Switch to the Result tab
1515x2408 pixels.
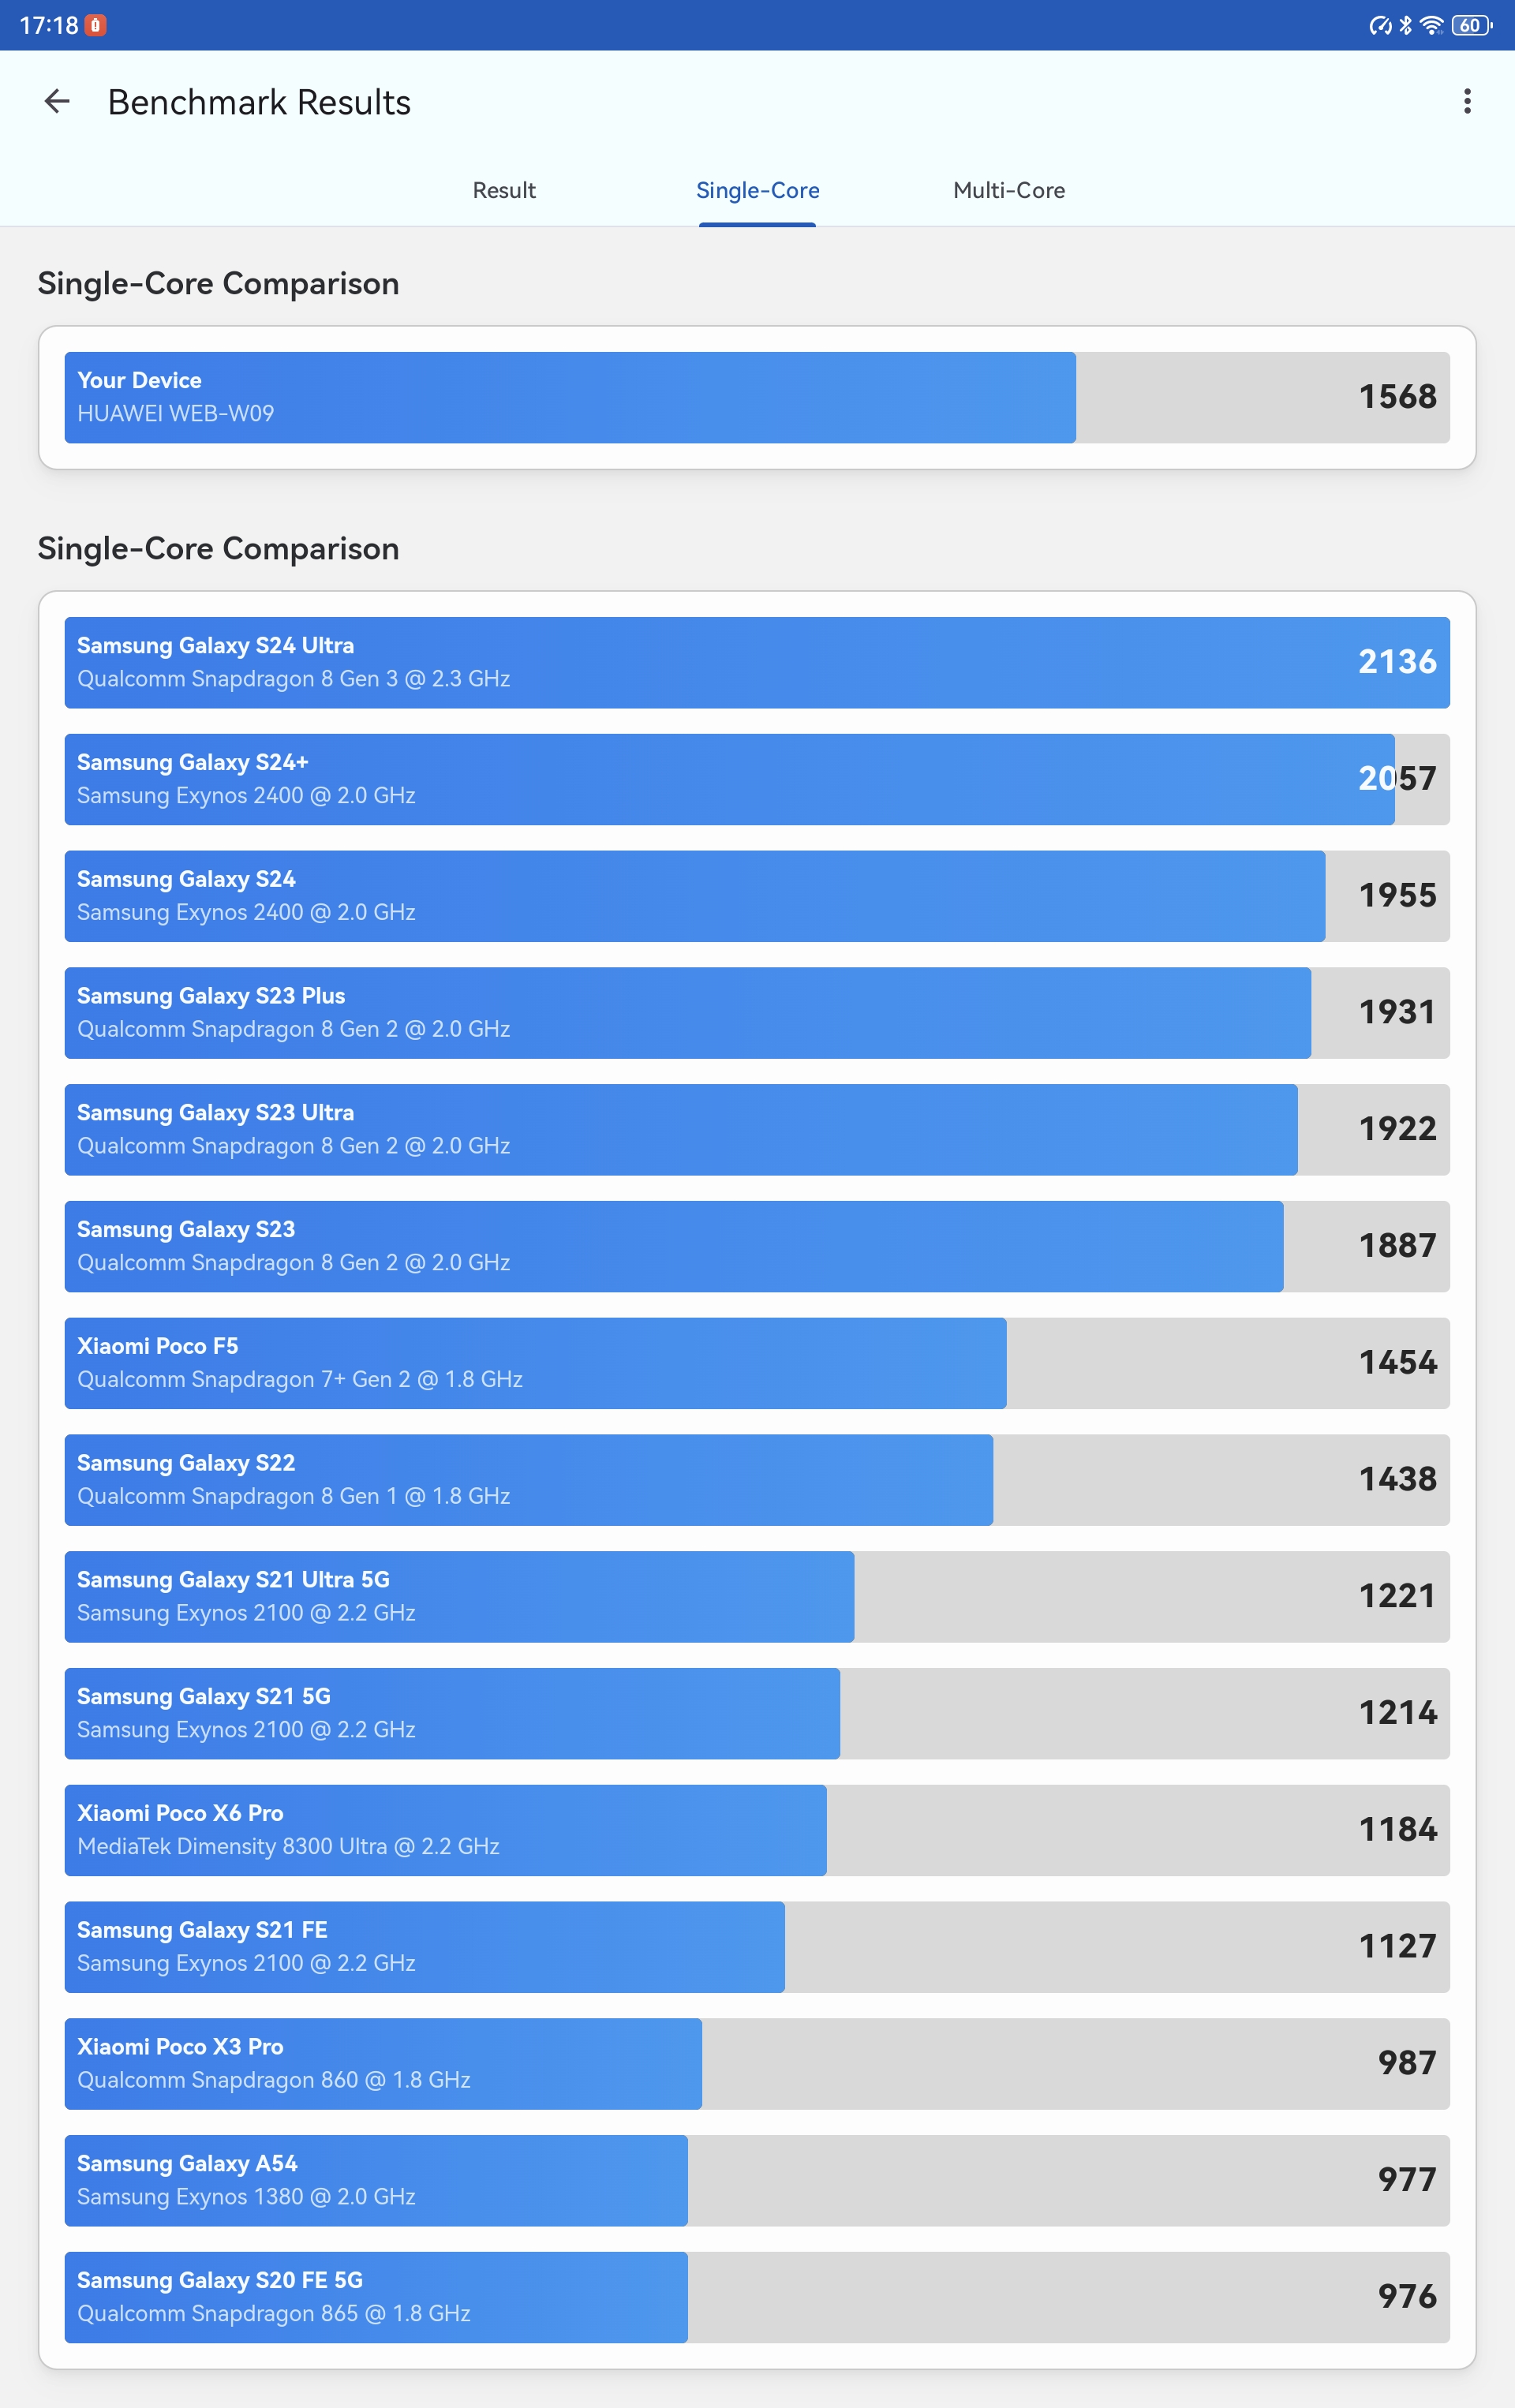[x=504, y=190]
